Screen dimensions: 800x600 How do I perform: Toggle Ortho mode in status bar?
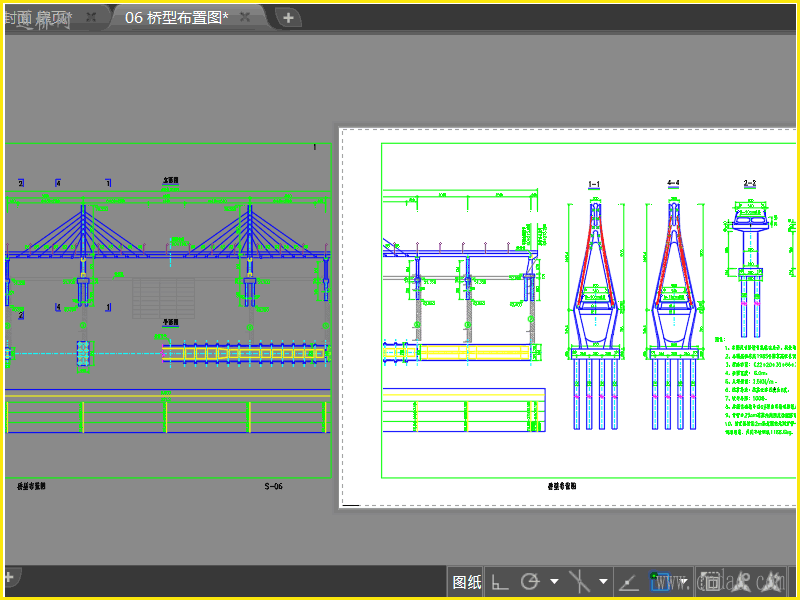pos(501,581)
